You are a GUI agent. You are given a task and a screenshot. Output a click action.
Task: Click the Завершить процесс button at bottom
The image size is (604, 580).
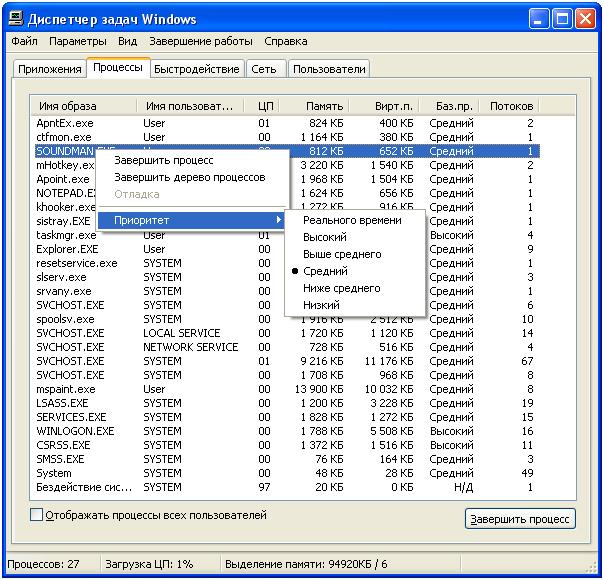[x=520, y=519]
